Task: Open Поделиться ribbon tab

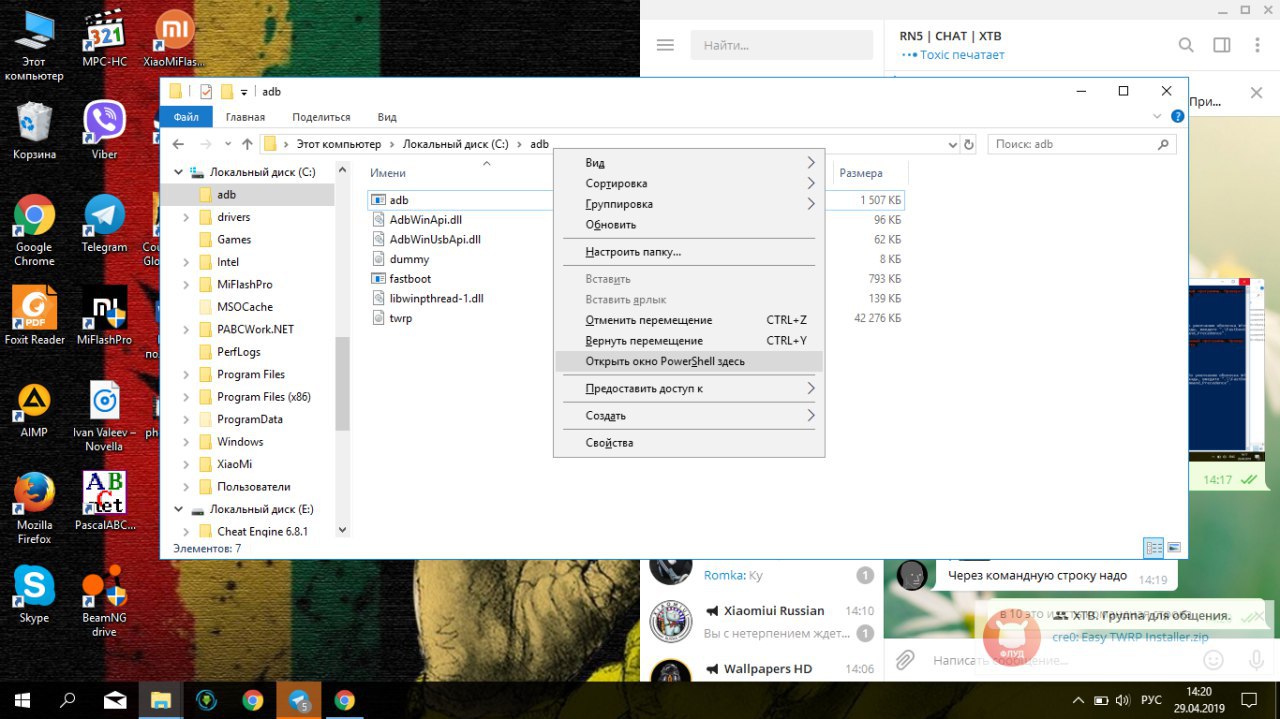Action: tap(321, 117)
